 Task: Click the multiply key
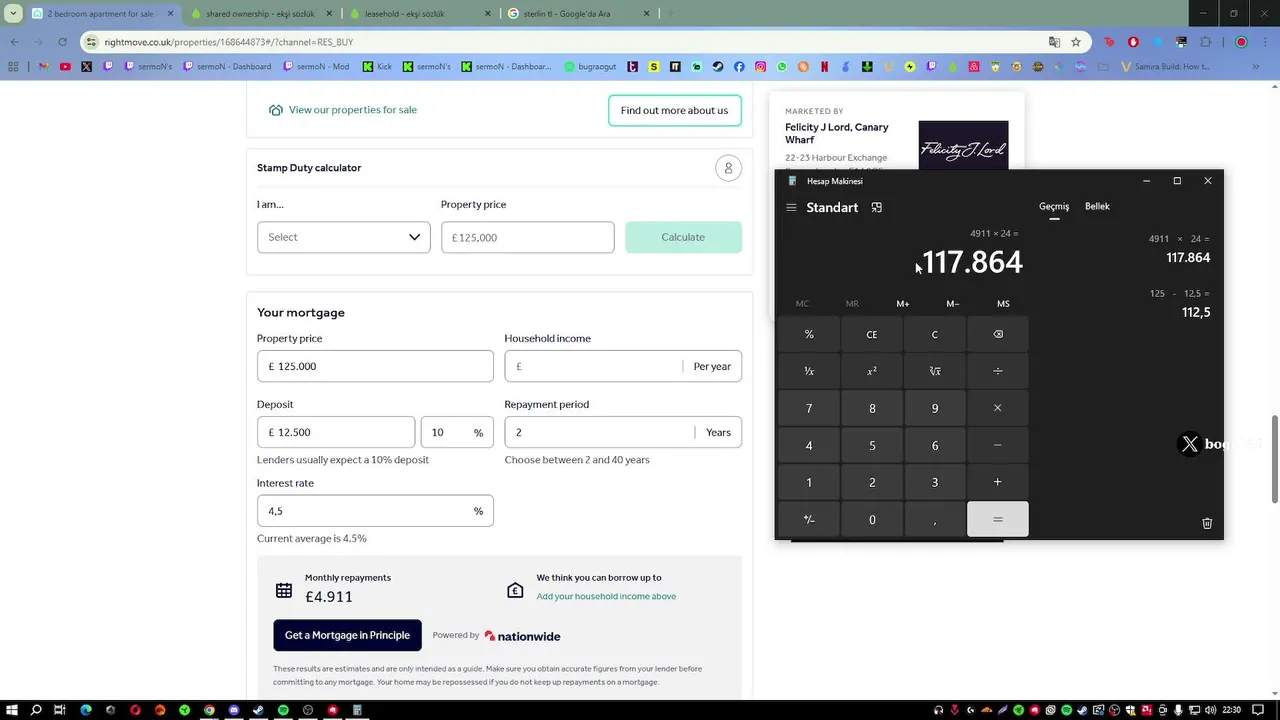click(x=998, y=408)
